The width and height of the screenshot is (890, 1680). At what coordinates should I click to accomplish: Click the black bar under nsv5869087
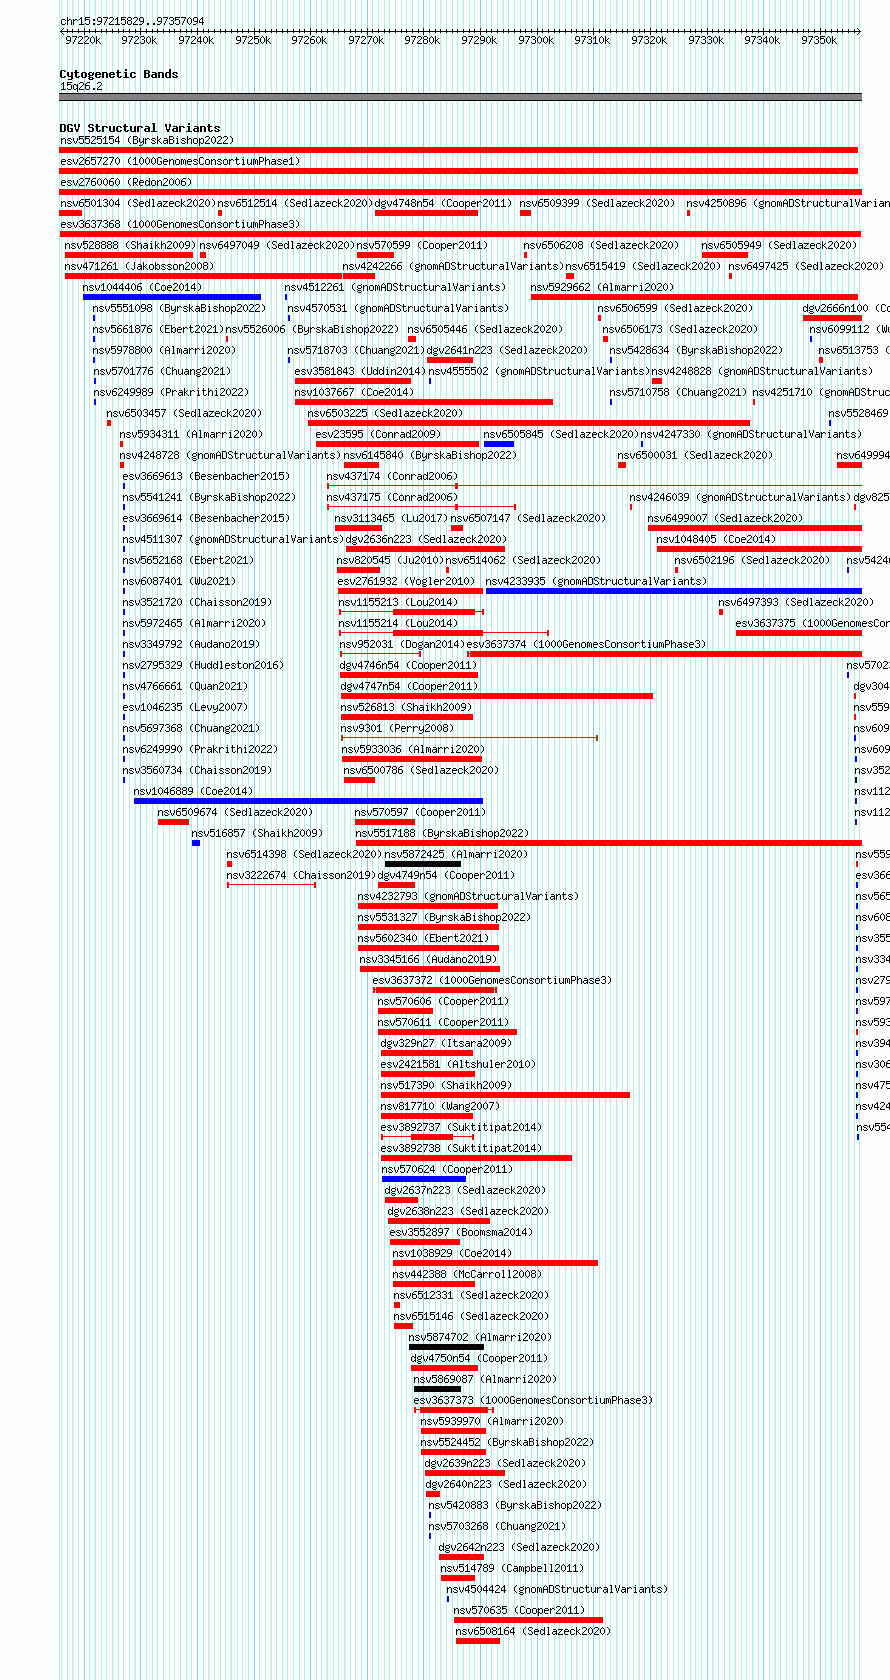coord(438,1389)
